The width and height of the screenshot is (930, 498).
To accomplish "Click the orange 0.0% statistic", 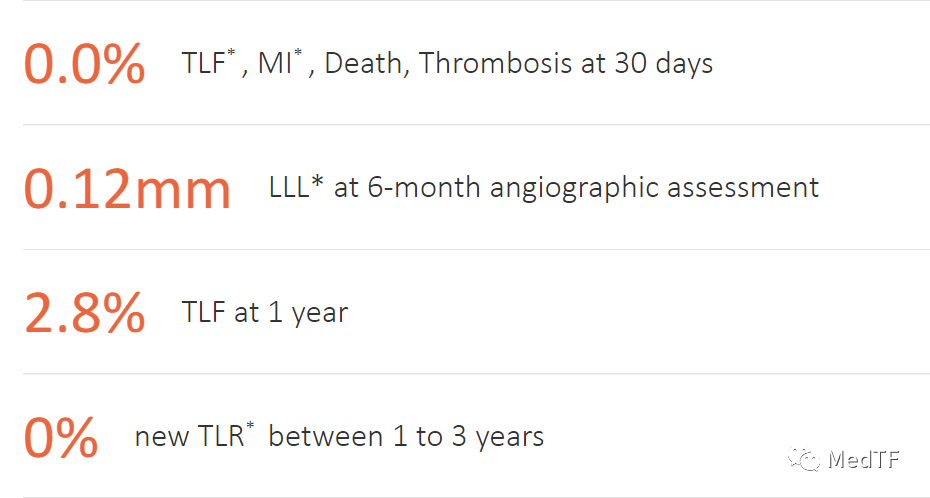I will click(84, 63).
